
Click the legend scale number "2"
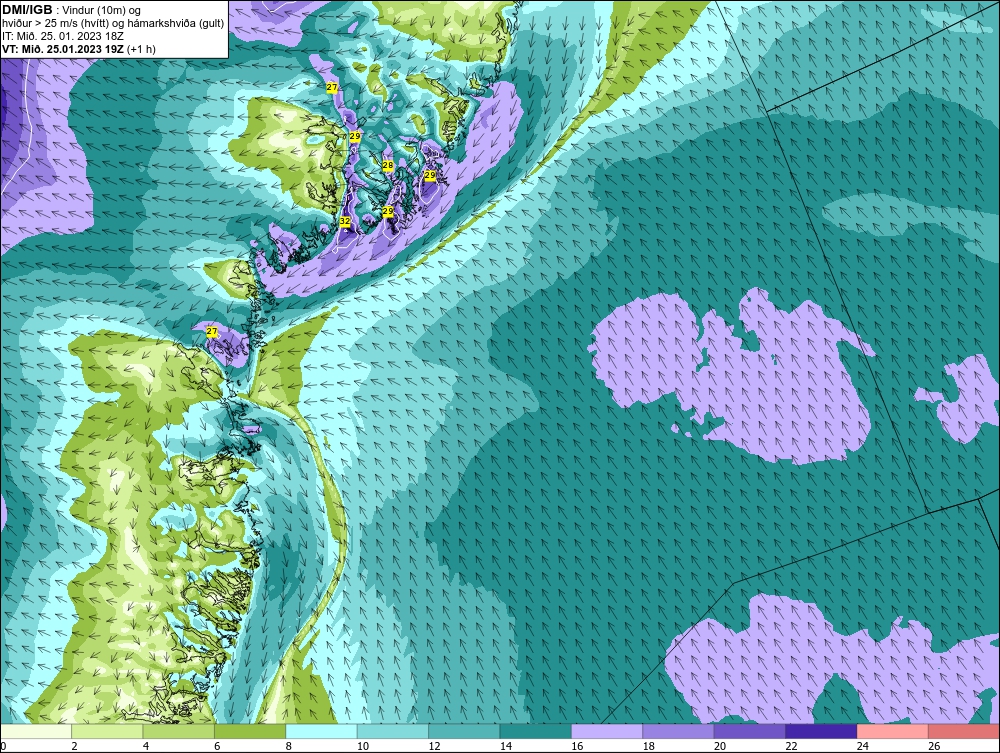pyautogui.click(x=75, y=746)
